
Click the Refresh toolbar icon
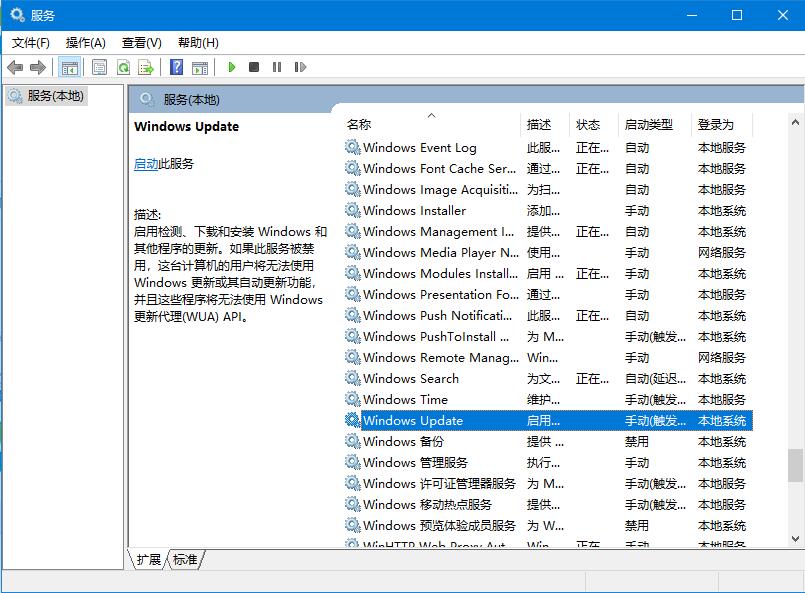click(x=123, y=67)
